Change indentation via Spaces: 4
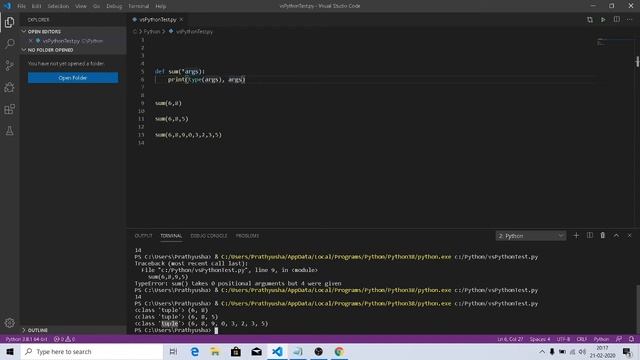The height and width of the screenshot is (360, 640). tap(540, 339)
